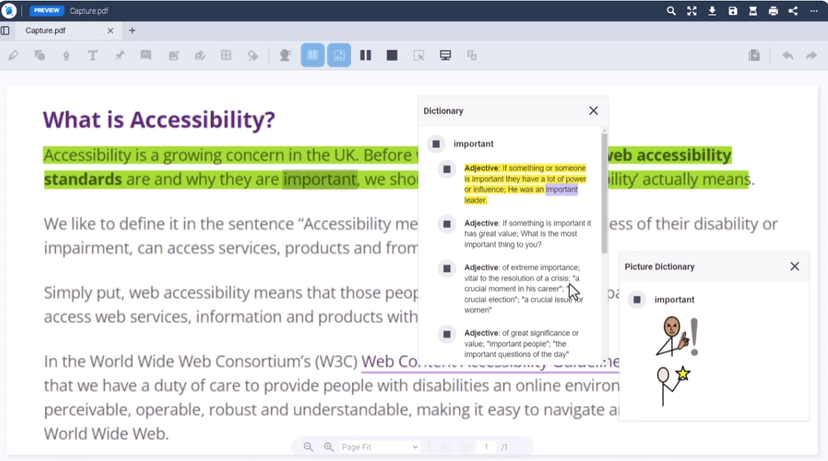Zoom in the page

[328, 447]
